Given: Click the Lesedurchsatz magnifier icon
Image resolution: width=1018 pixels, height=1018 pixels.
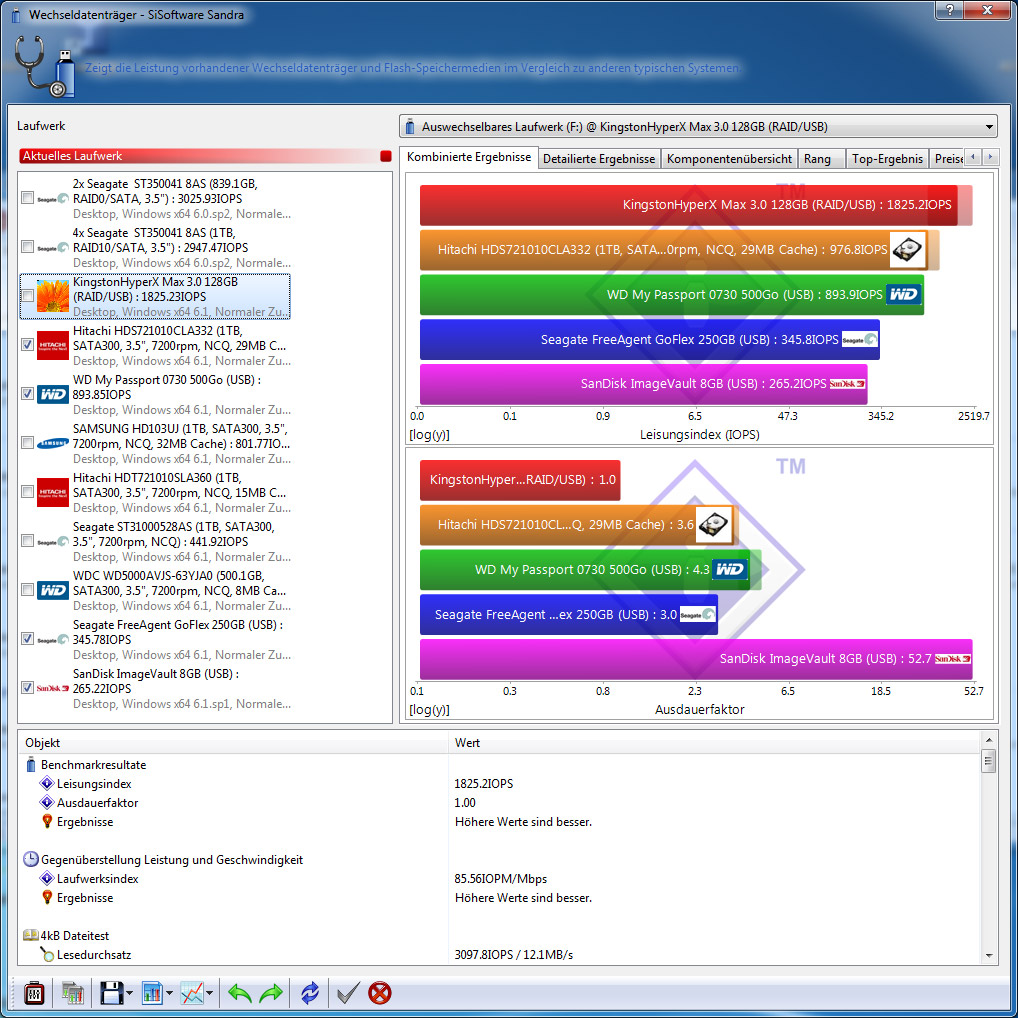Looking at the screenshot, I should (47, 954).
